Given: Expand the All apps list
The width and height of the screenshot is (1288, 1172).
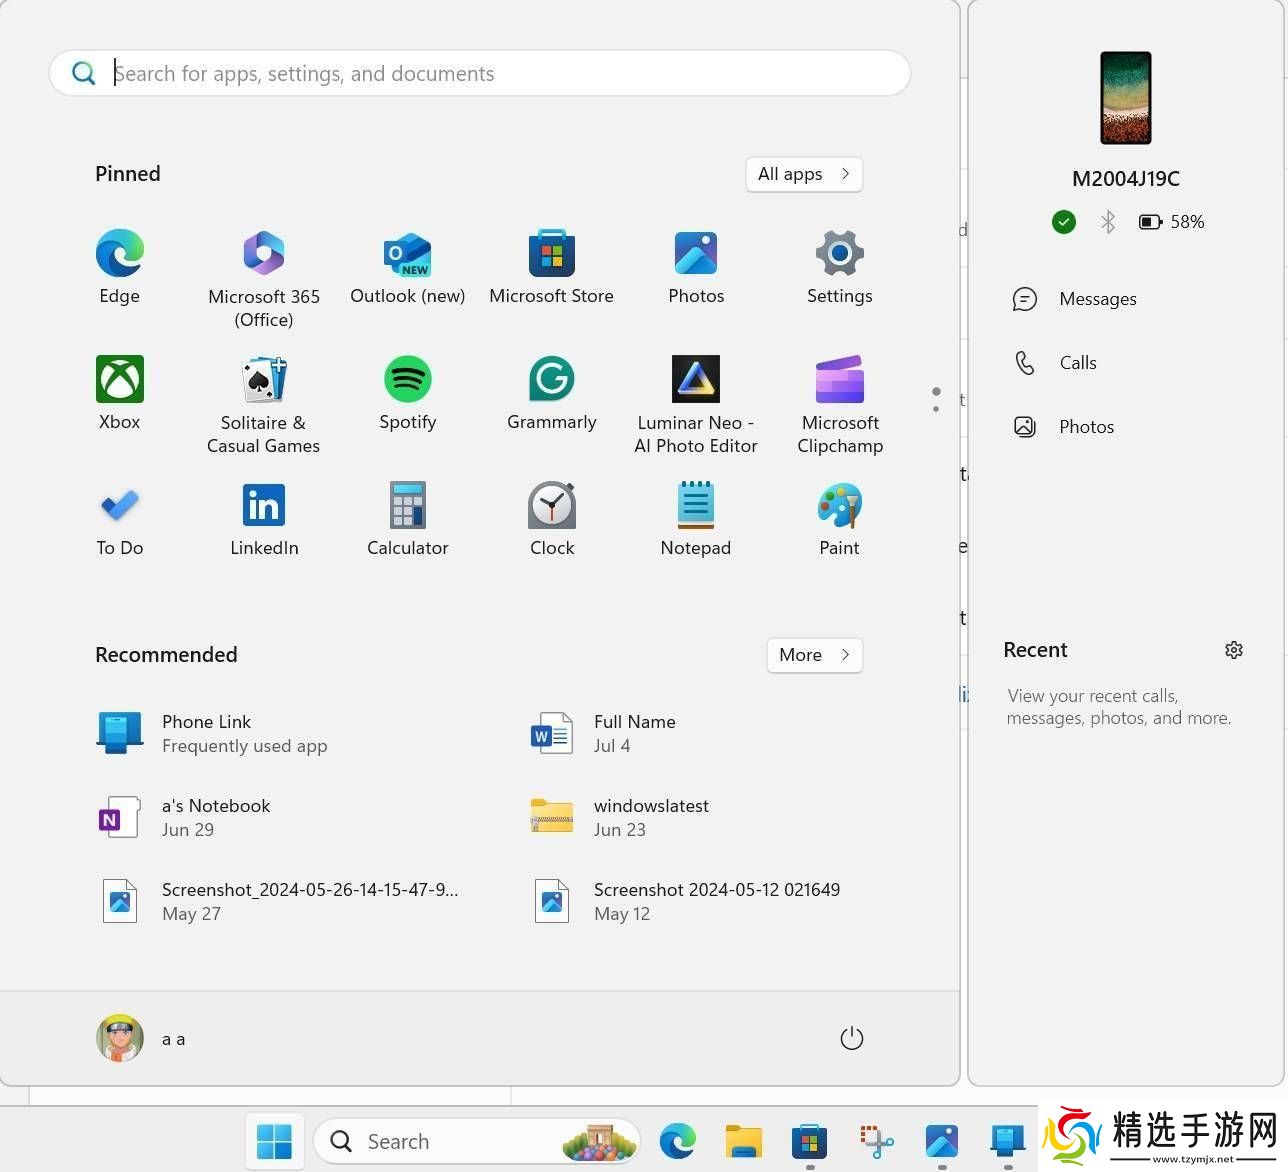Looking at the screenshot, I should [x=803, y=174].
